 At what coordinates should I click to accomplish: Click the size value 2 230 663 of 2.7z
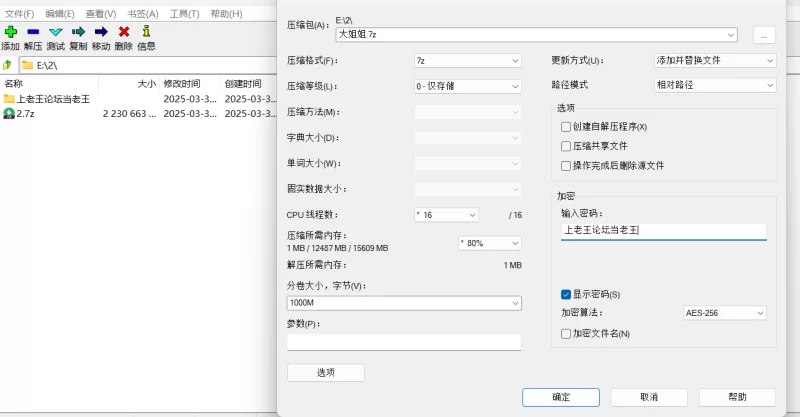click(130, 114)
